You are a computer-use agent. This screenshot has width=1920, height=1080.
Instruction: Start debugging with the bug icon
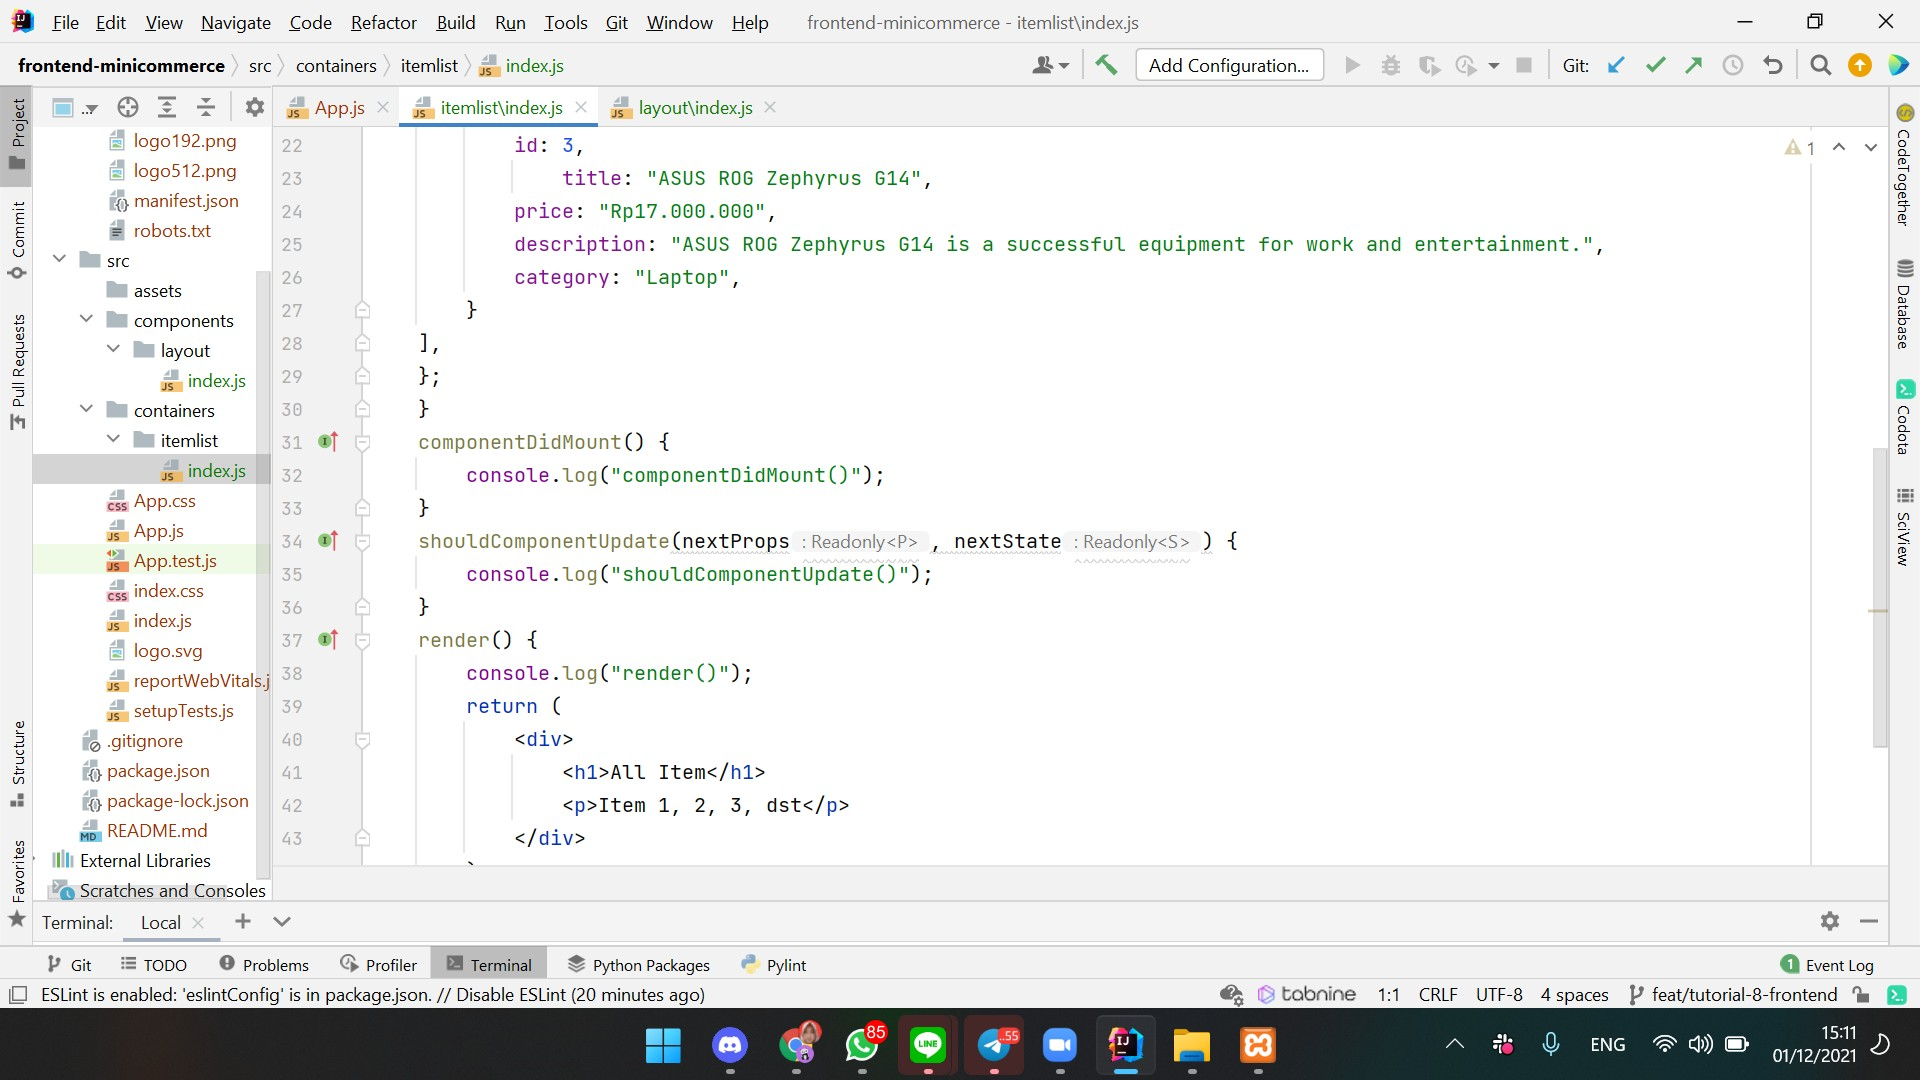click(x=1391, y=64)
